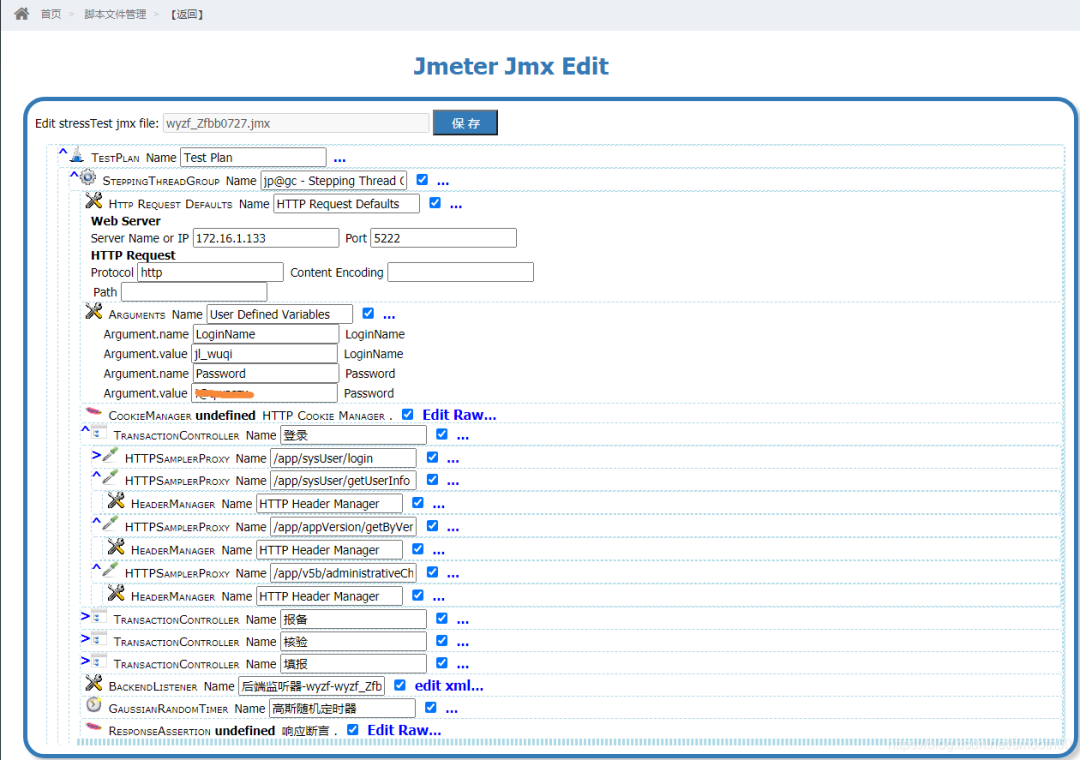The image size is (1080, 760).
Task: Toggle the HTTP Cookie Manager checkbox
Action: coord(408,414)
